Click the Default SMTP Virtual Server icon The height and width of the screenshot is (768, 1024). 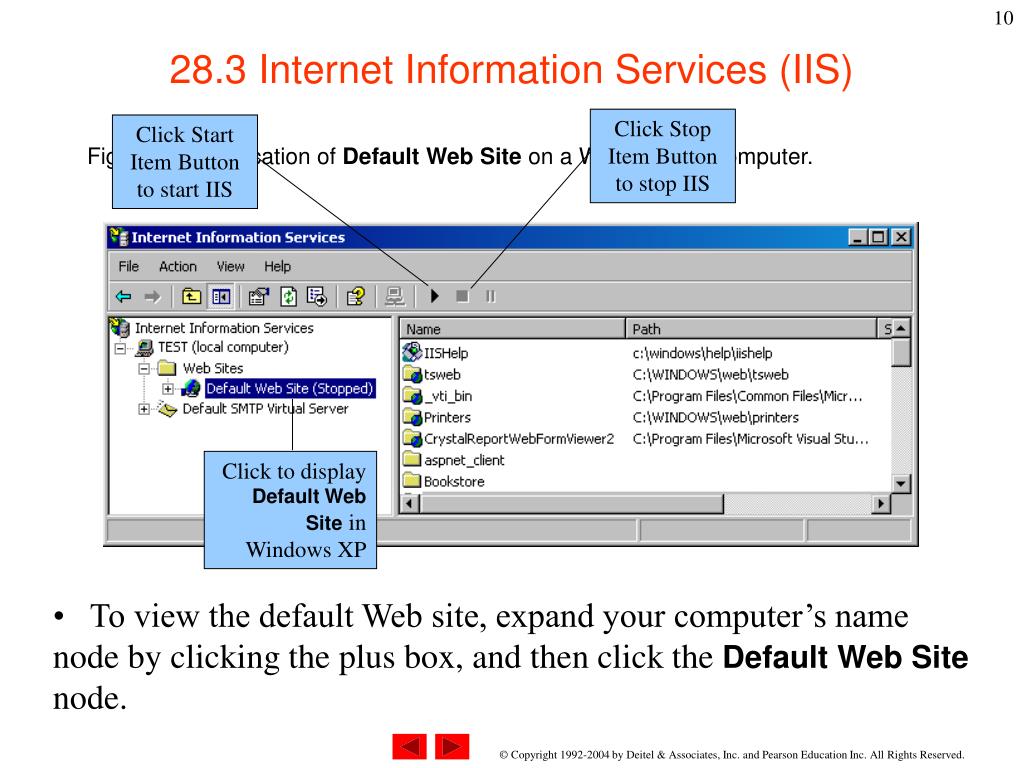[x=167, y=409]
